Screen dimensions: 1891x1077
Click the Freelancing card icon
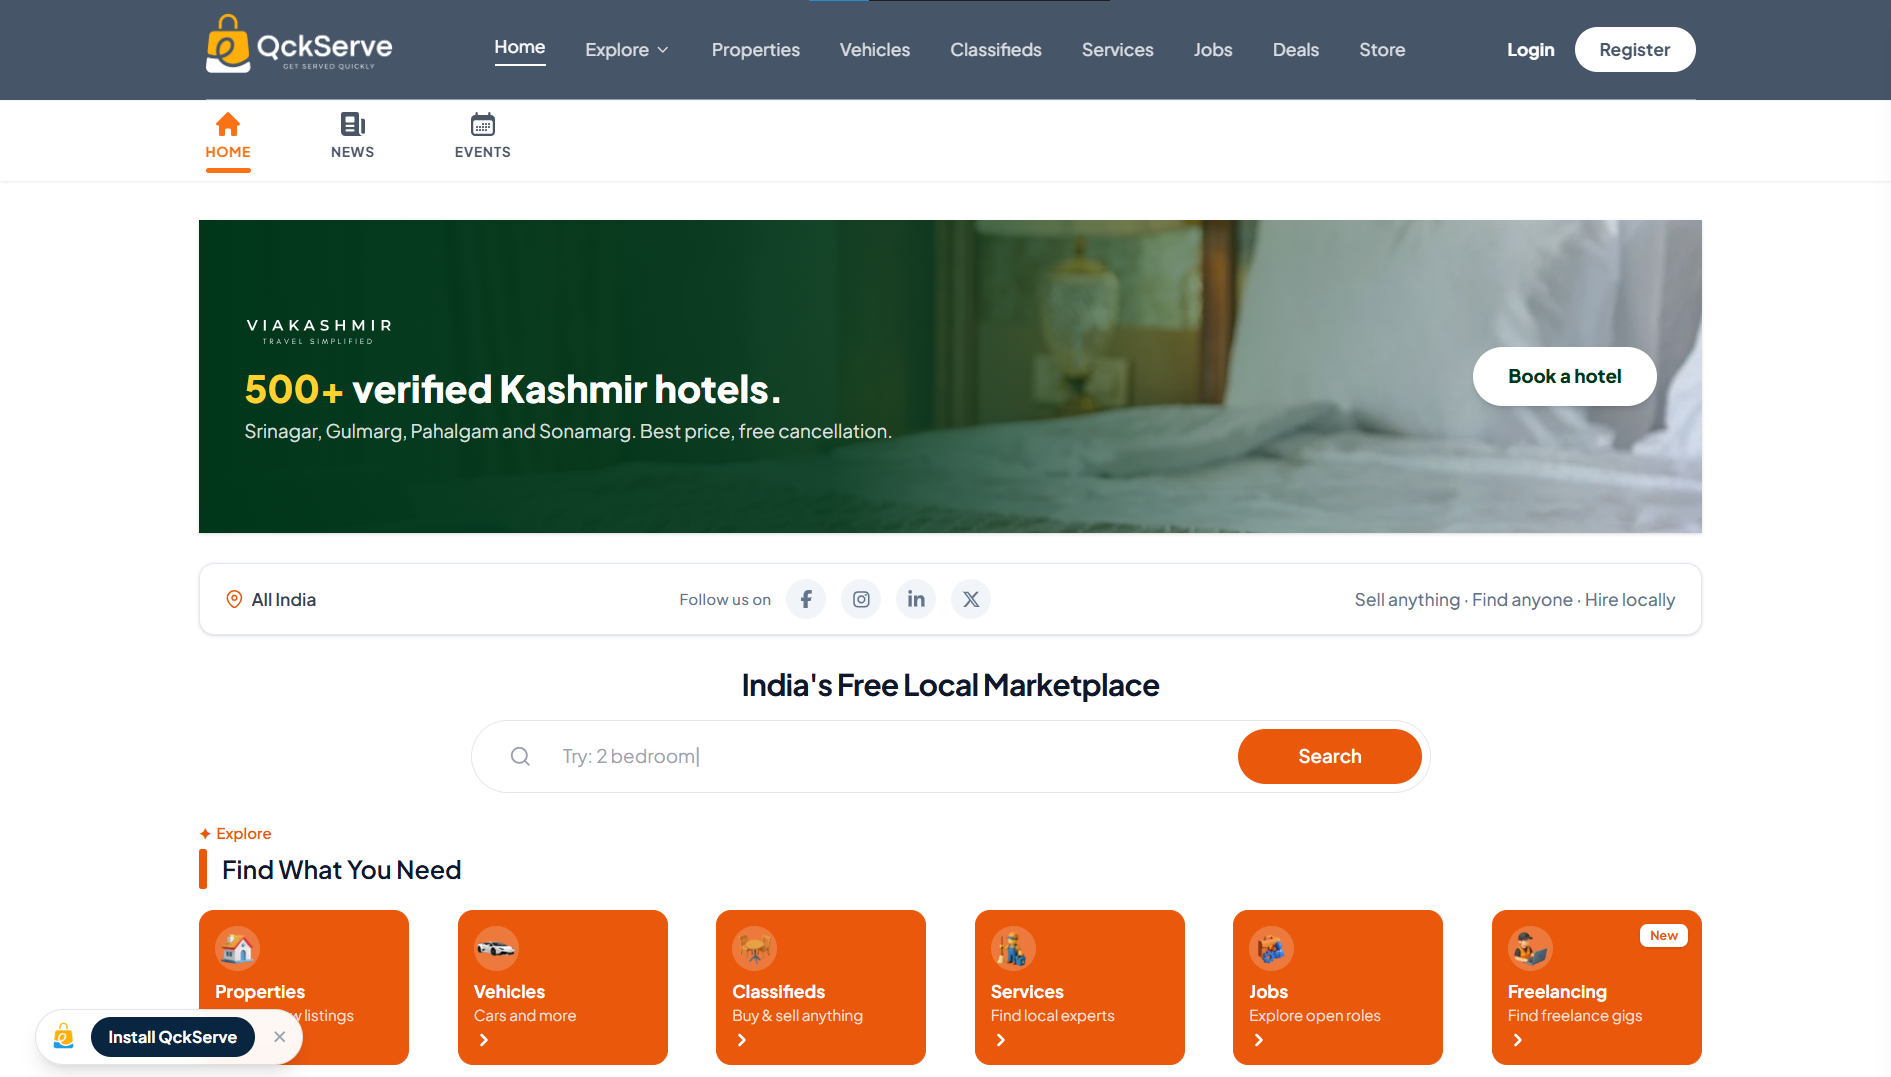(x=1530, y=948)
